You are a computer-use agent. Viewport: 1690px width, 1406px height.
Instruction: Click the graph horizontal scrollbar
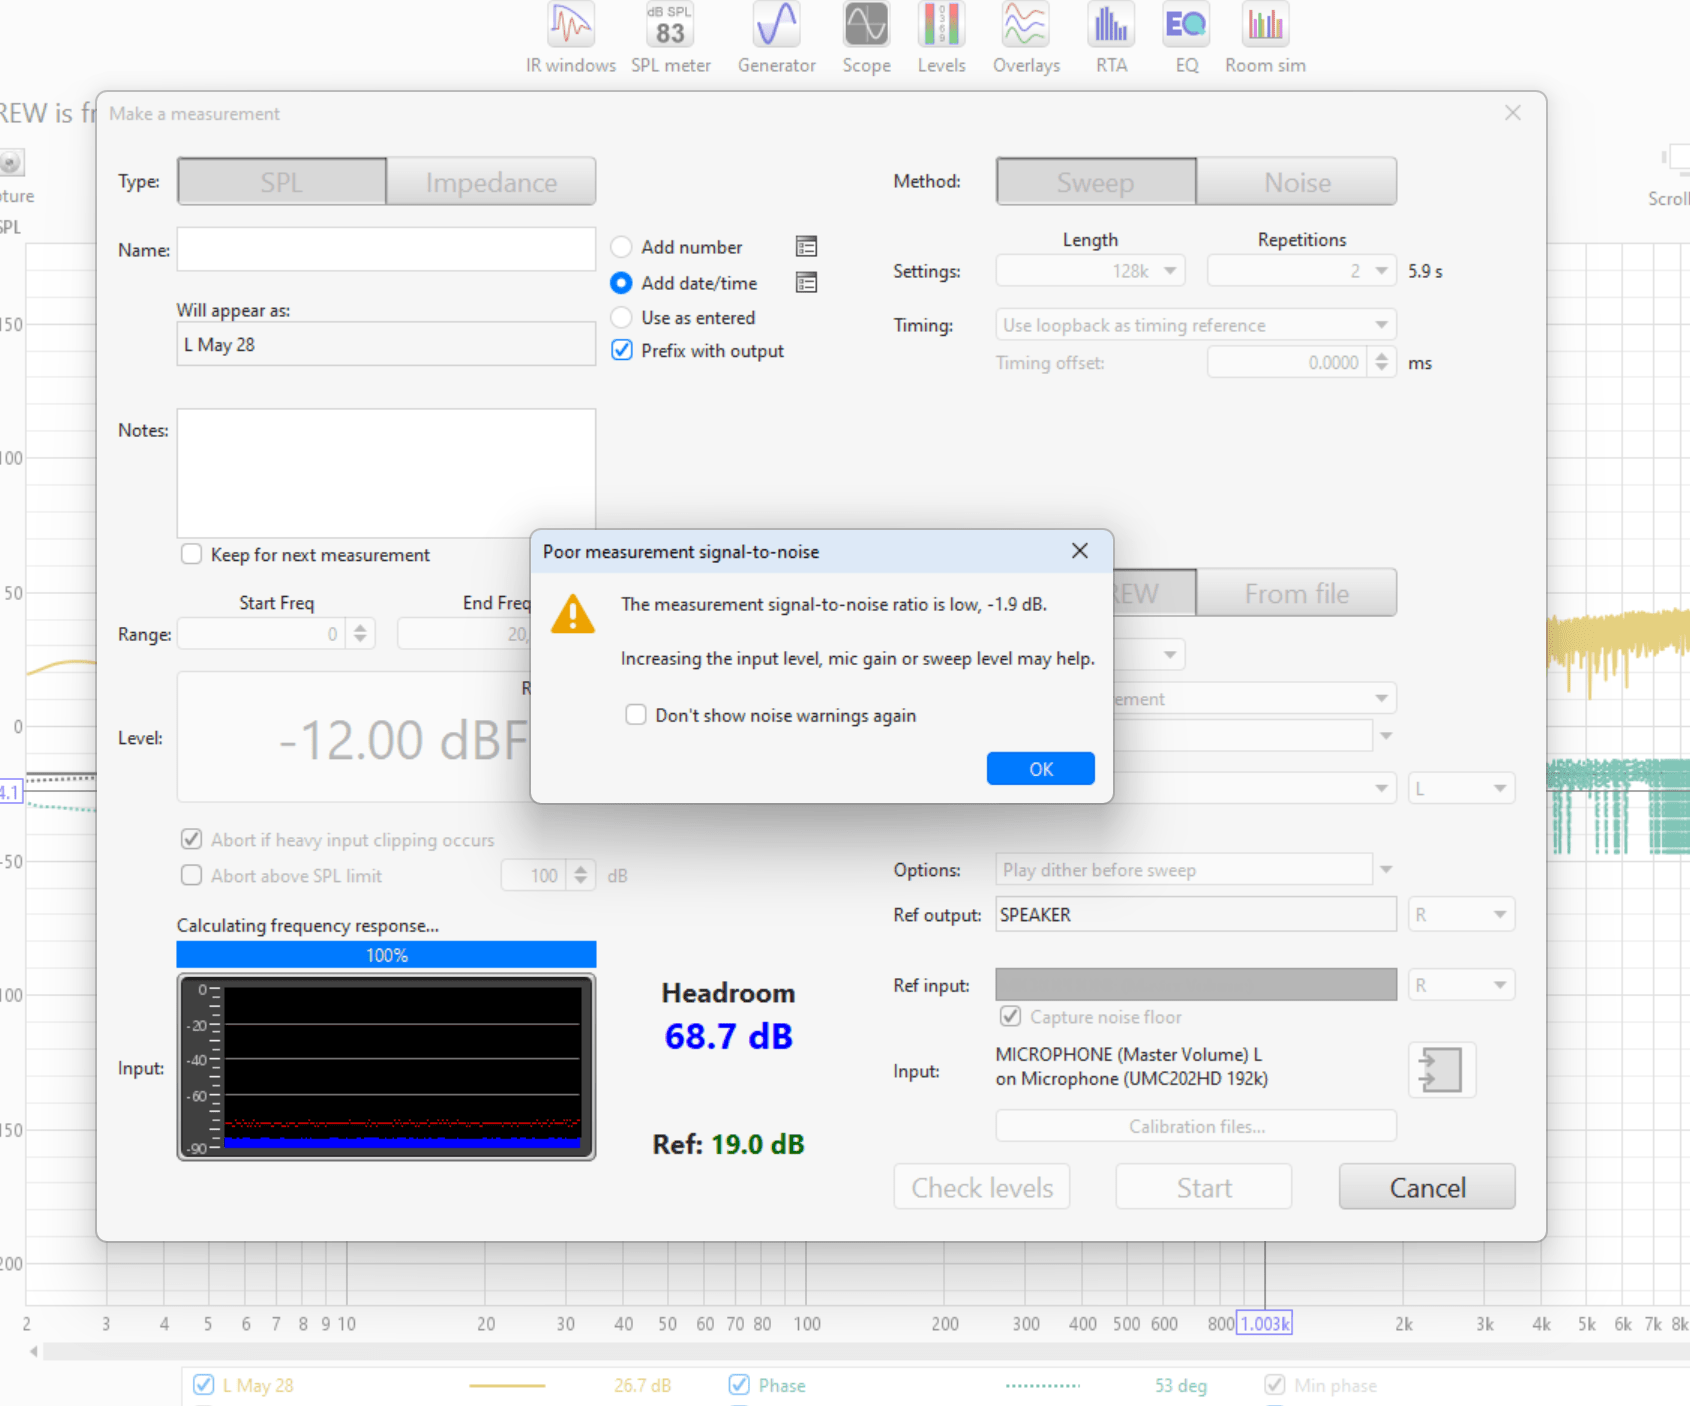pos(865,1352)
